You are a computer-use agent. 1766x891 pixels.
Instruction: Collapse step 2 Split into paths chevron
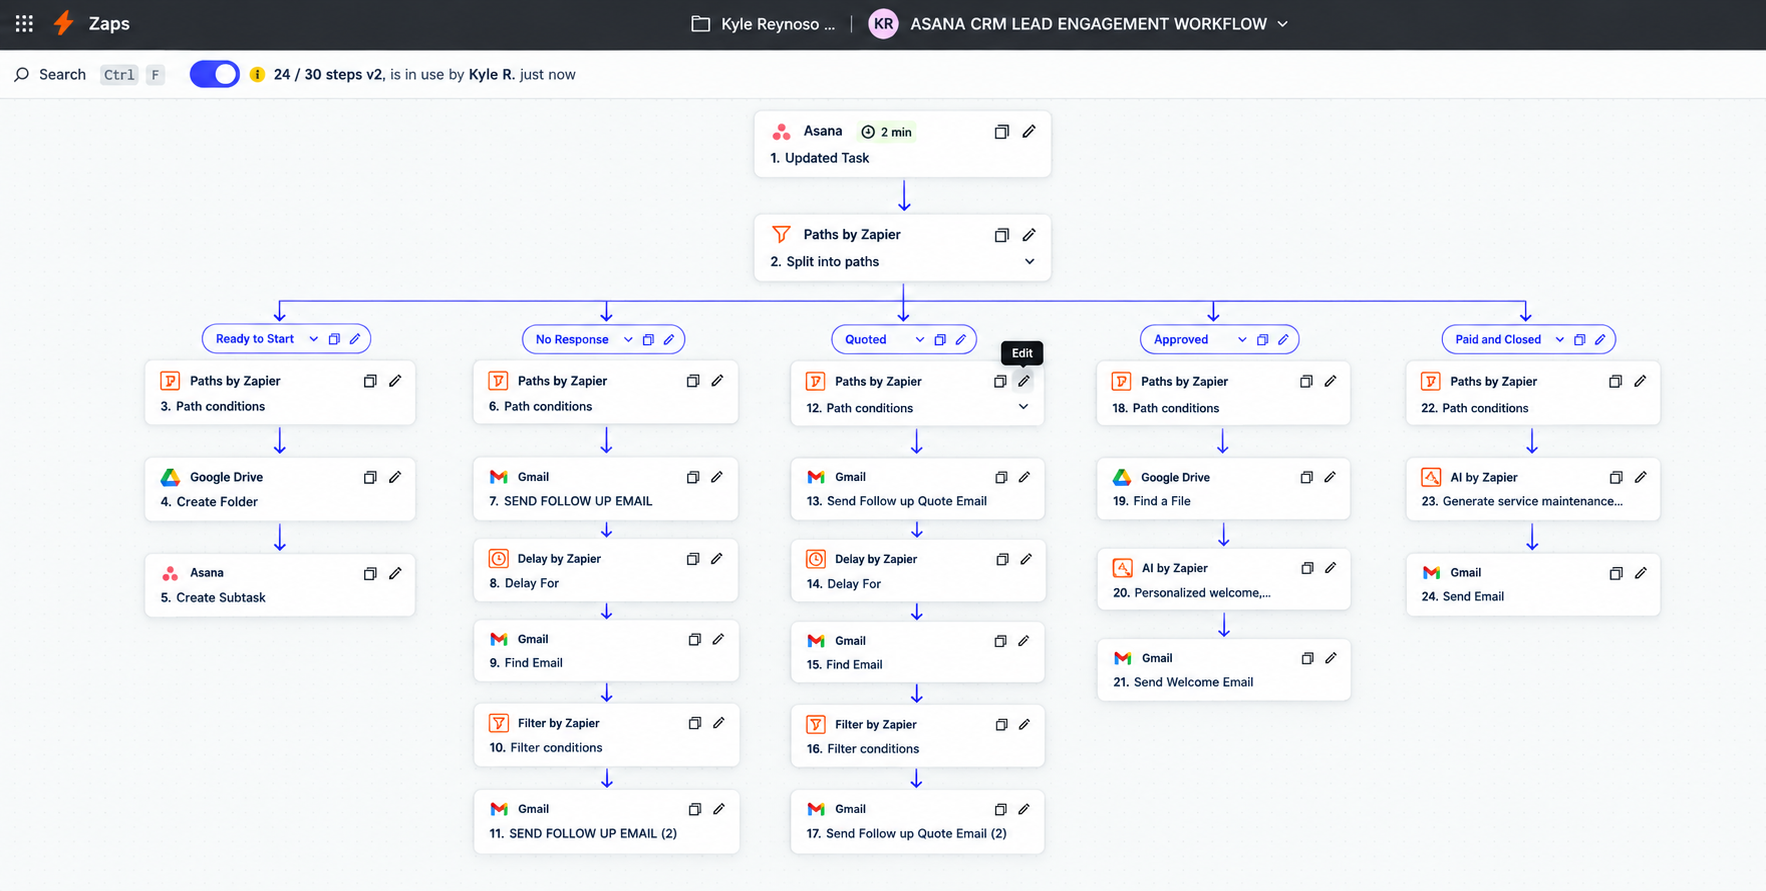[1029, 261]
